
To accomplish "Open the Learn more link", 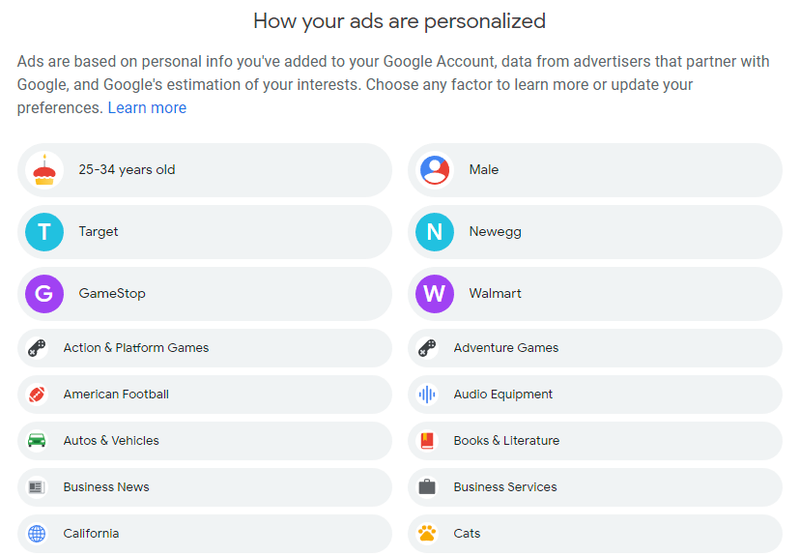I will click(x=147, y=108).
